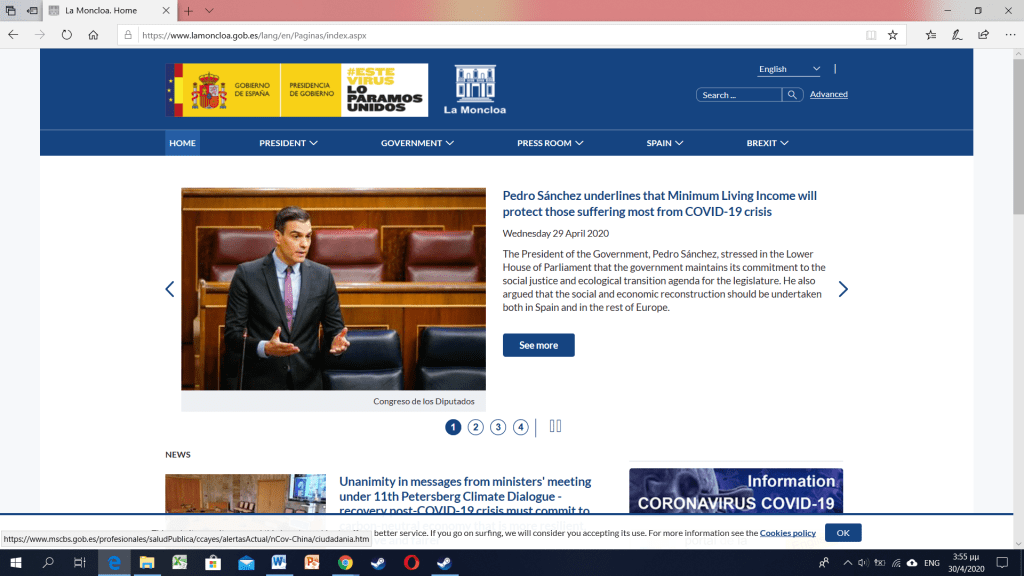Add page to favorites star icon
Screen dimensions: 1024x576
point(893,34)
